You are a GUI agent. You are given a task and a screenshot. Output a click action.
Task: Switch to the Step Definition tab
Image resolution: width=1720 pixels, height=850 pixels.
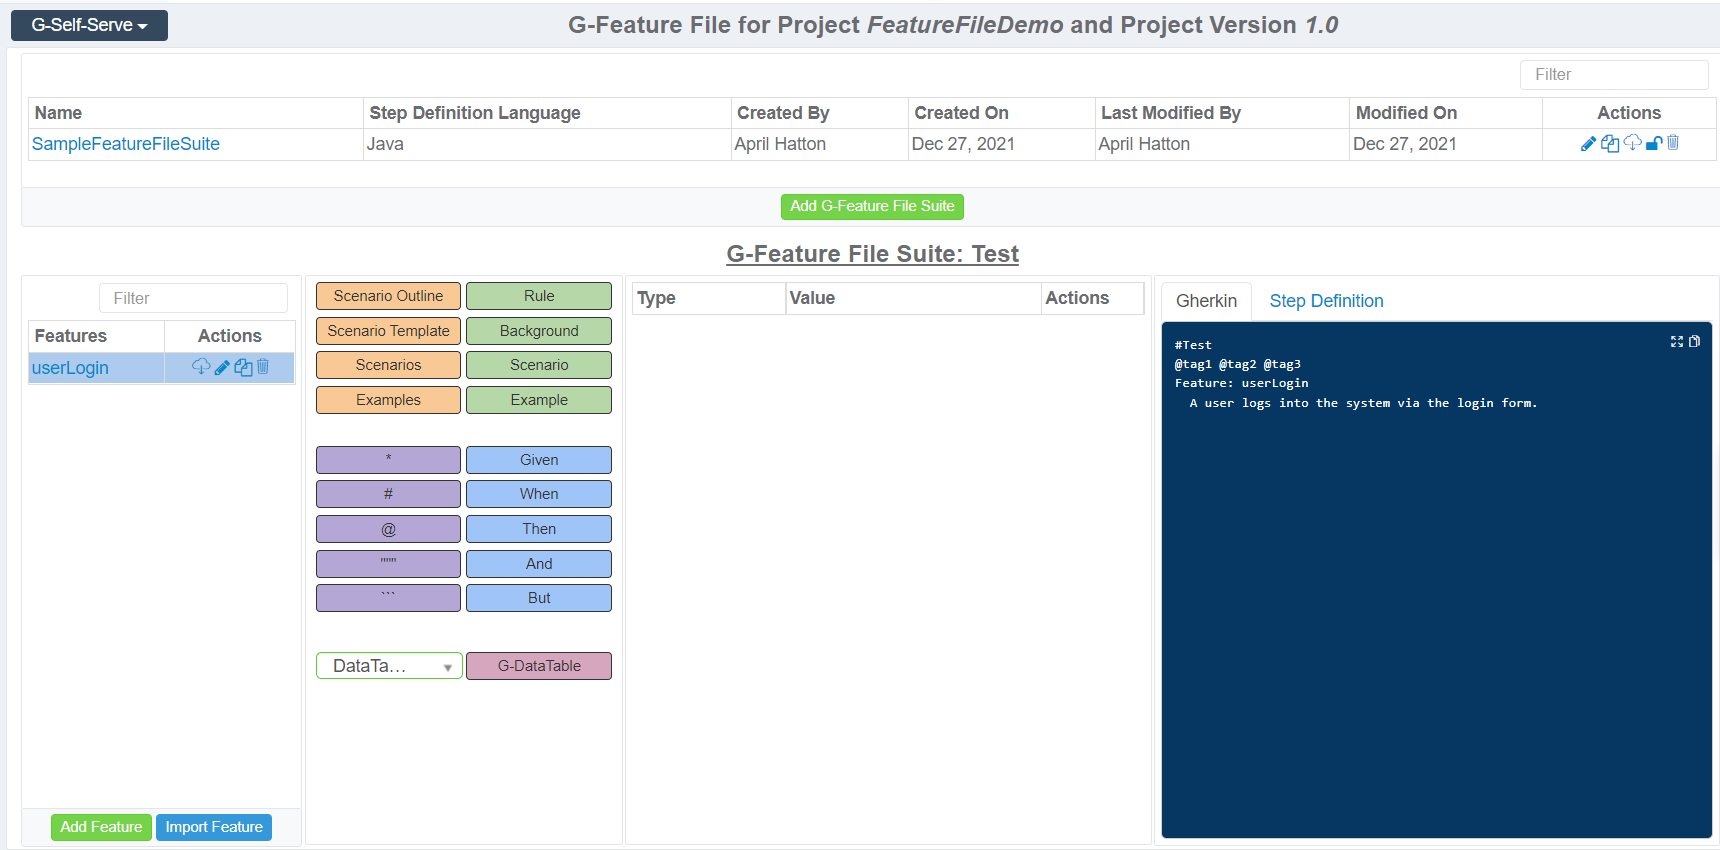pos(1326,301)
